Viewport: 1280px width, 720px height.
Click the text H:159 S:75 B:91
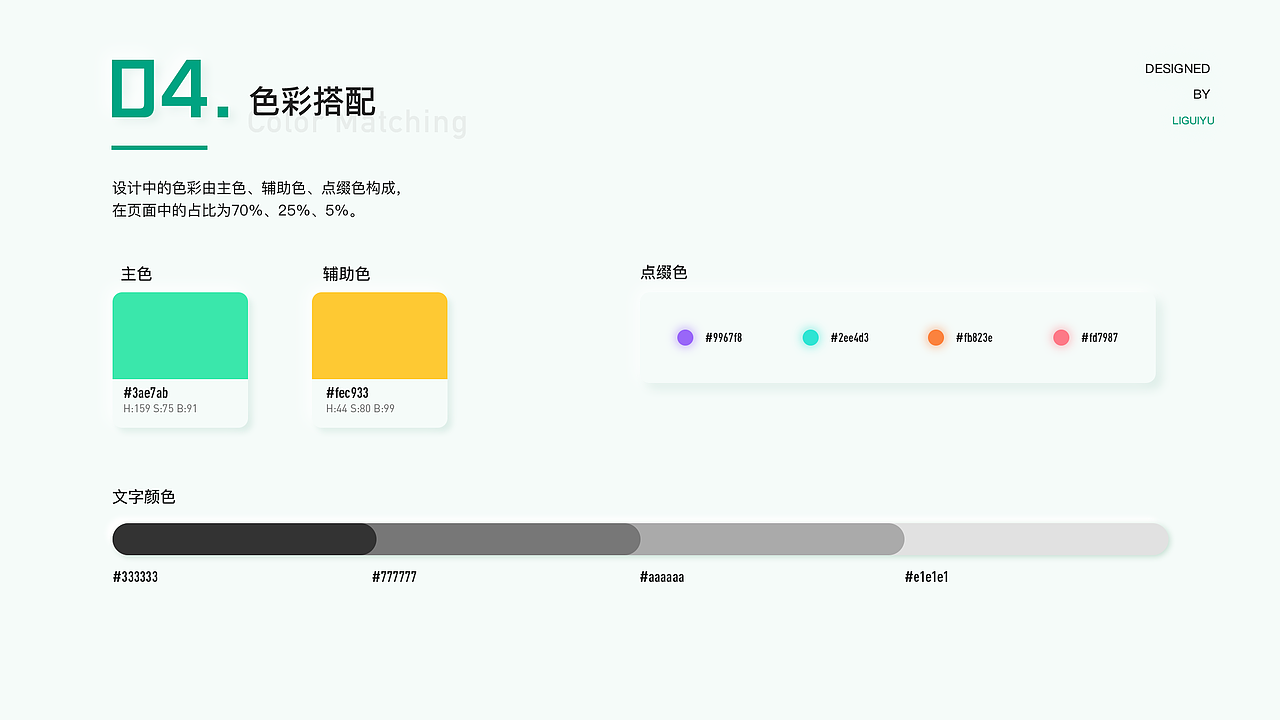tap(160, 409)
